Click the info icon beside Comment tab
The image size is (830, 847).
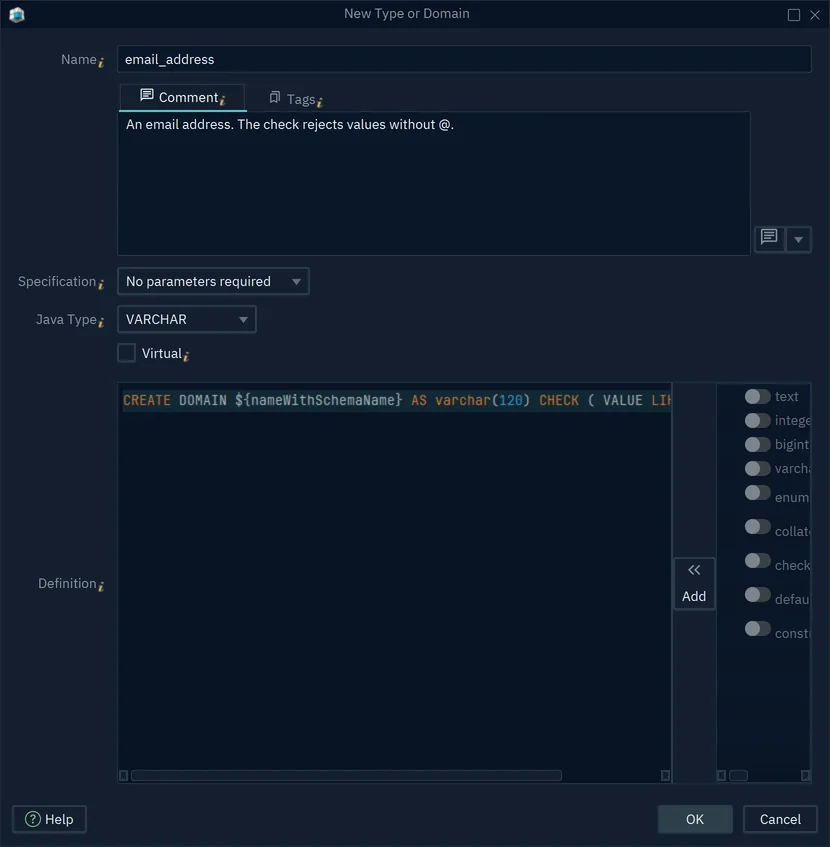(x=222, y=100)
